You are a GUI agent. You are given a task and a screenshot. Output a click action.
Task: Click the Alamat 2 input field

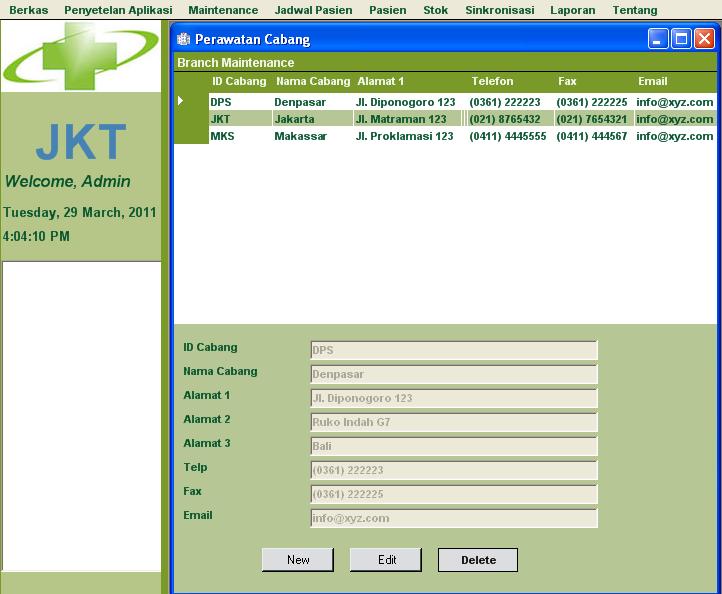click(454, 422)
